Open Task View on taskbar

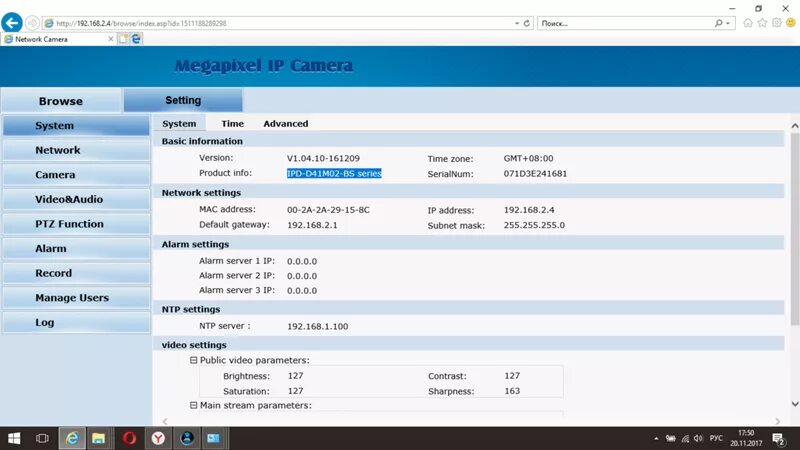pos(42,438)
